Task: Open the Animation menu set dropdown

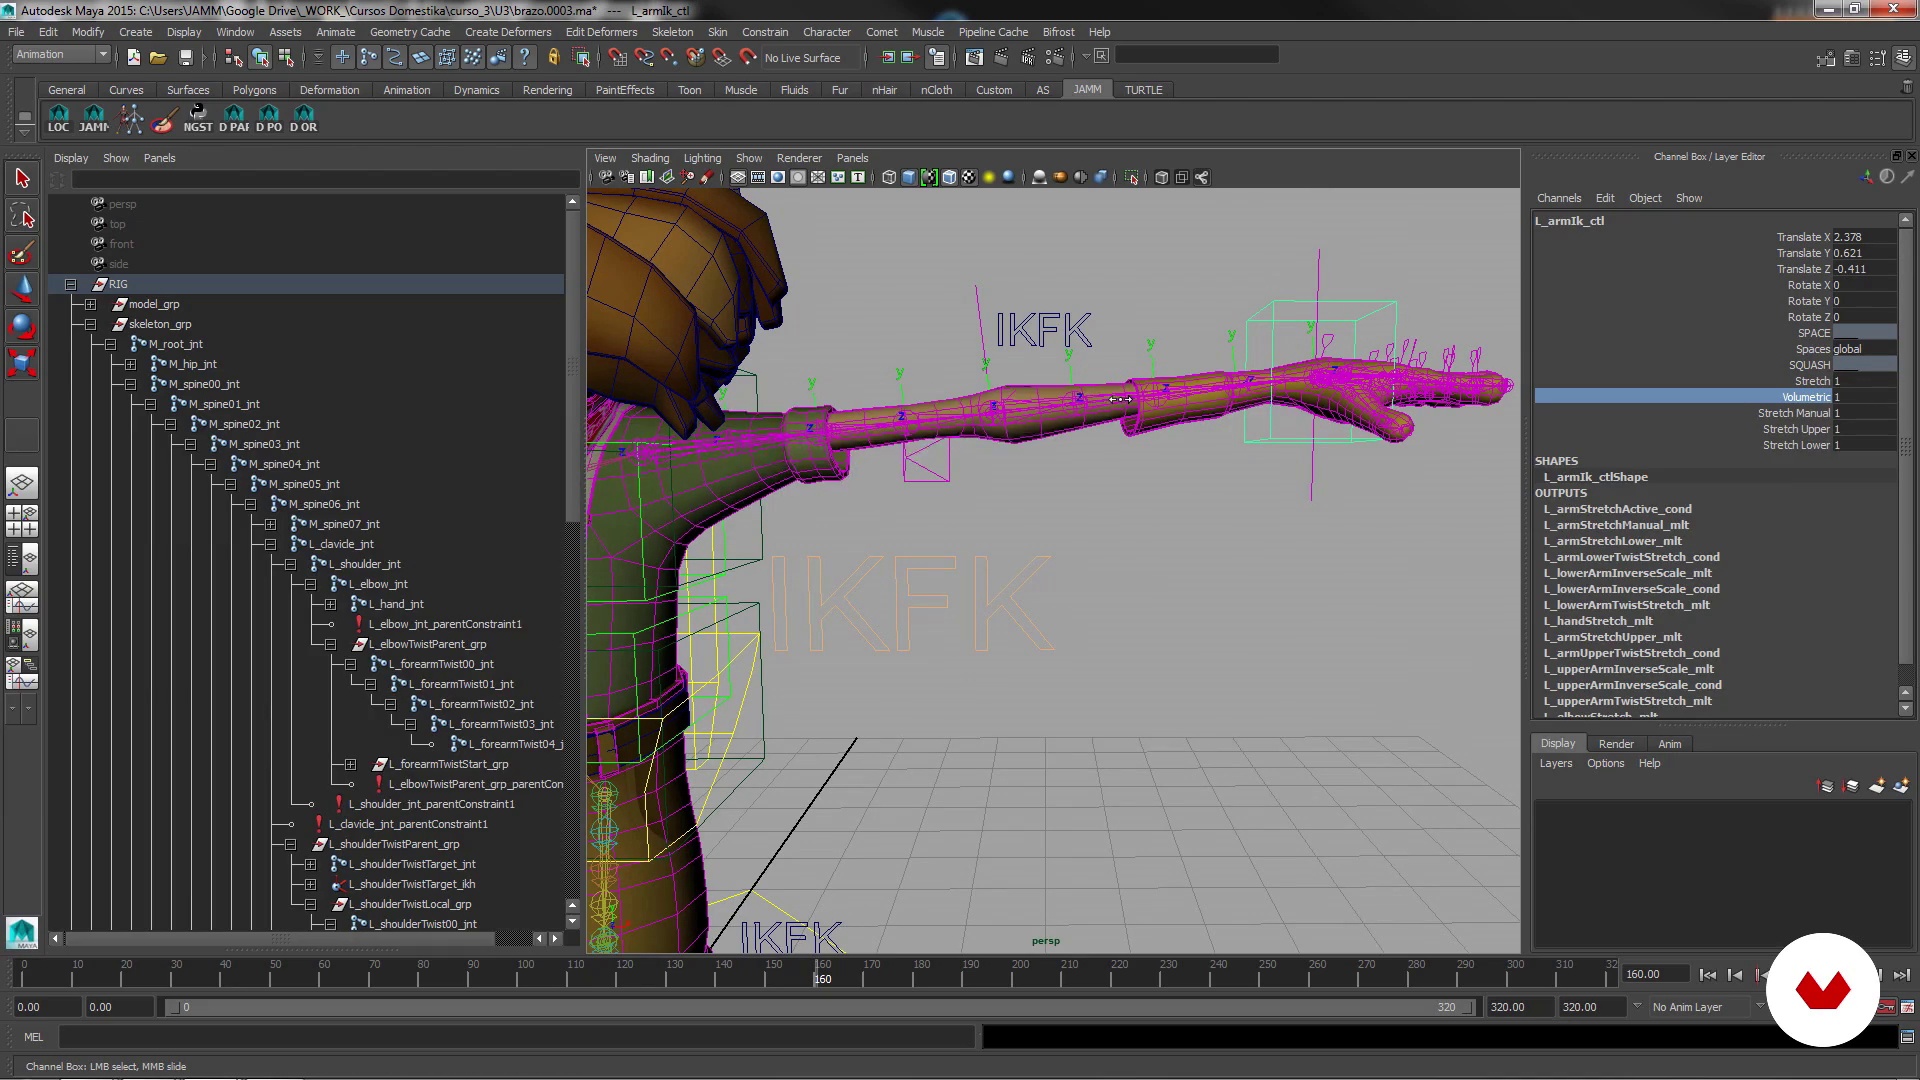Action: [x=60, y=55]
